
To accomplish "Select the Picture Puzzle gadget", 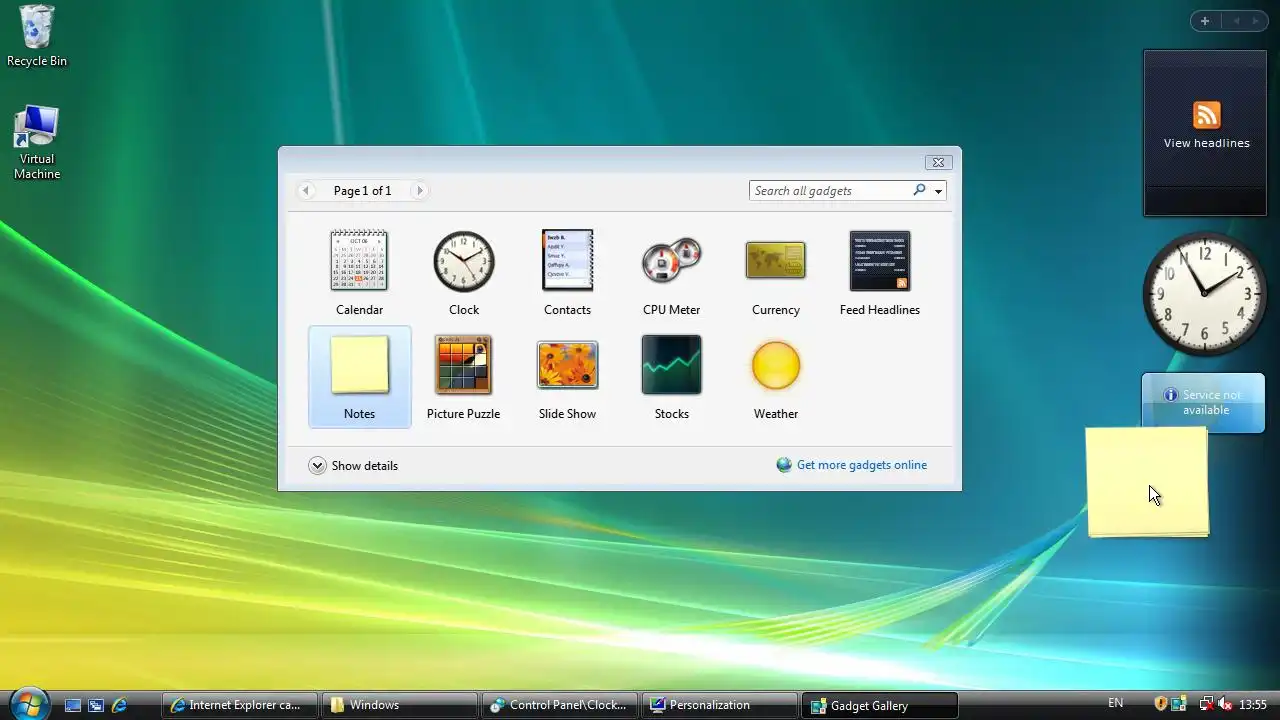I will pos(463,377).
